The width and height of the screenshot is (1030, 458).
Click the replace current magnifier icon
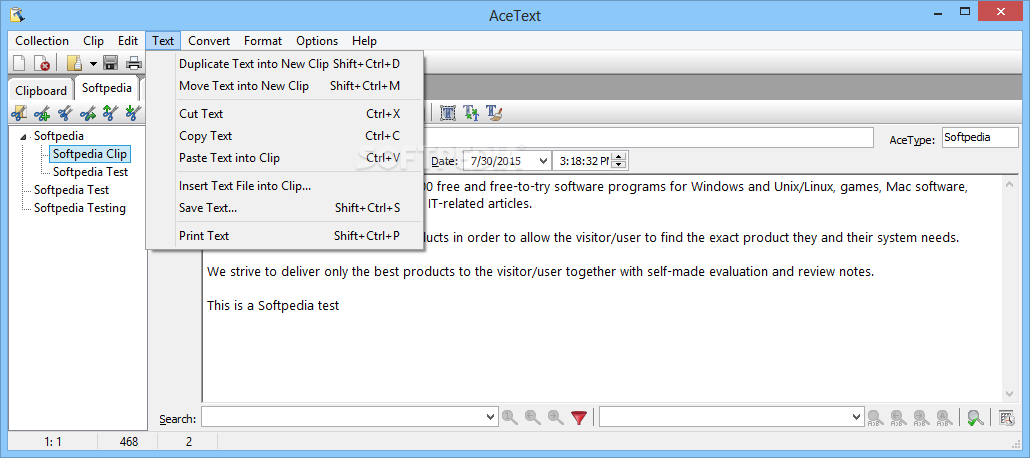[875, 417]
